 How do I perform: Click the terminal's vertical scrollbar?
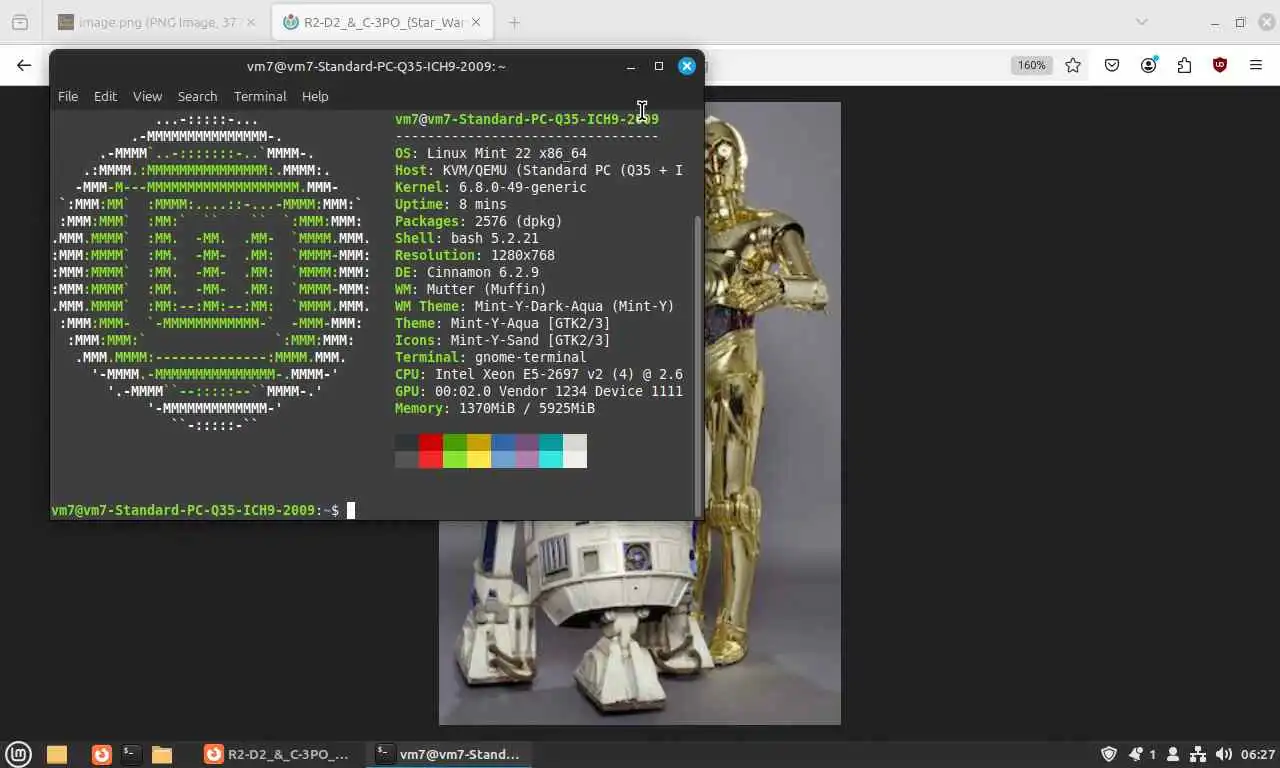coord(698,365)
